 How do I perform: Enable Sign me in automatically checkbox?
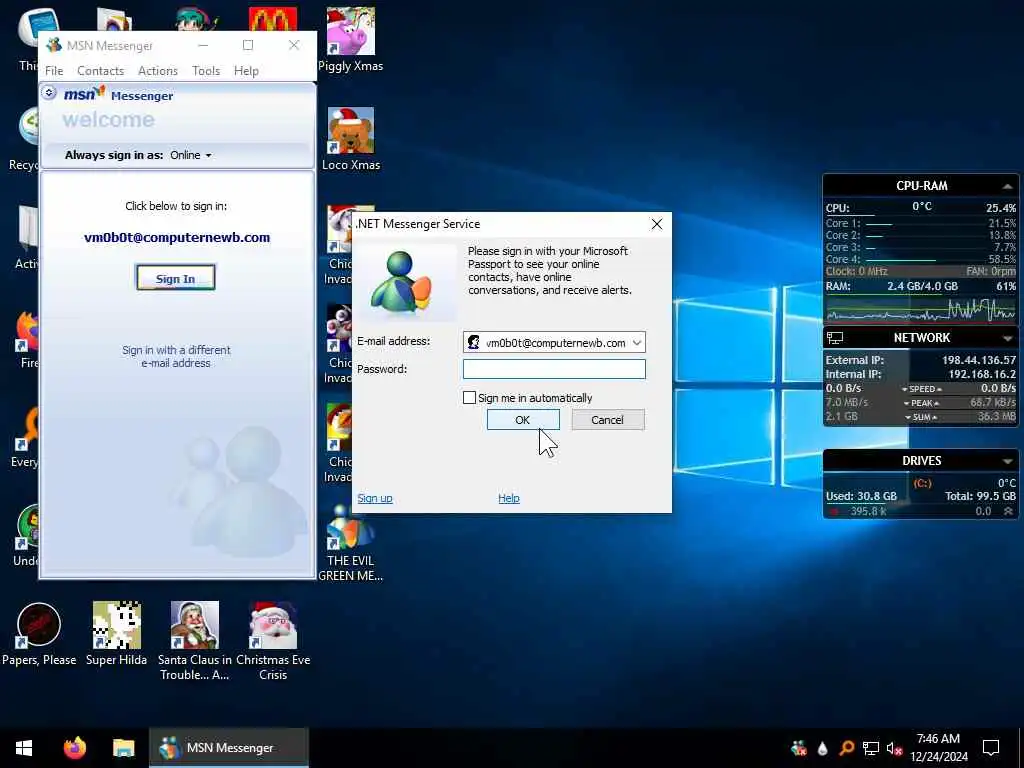pos(469,398)
